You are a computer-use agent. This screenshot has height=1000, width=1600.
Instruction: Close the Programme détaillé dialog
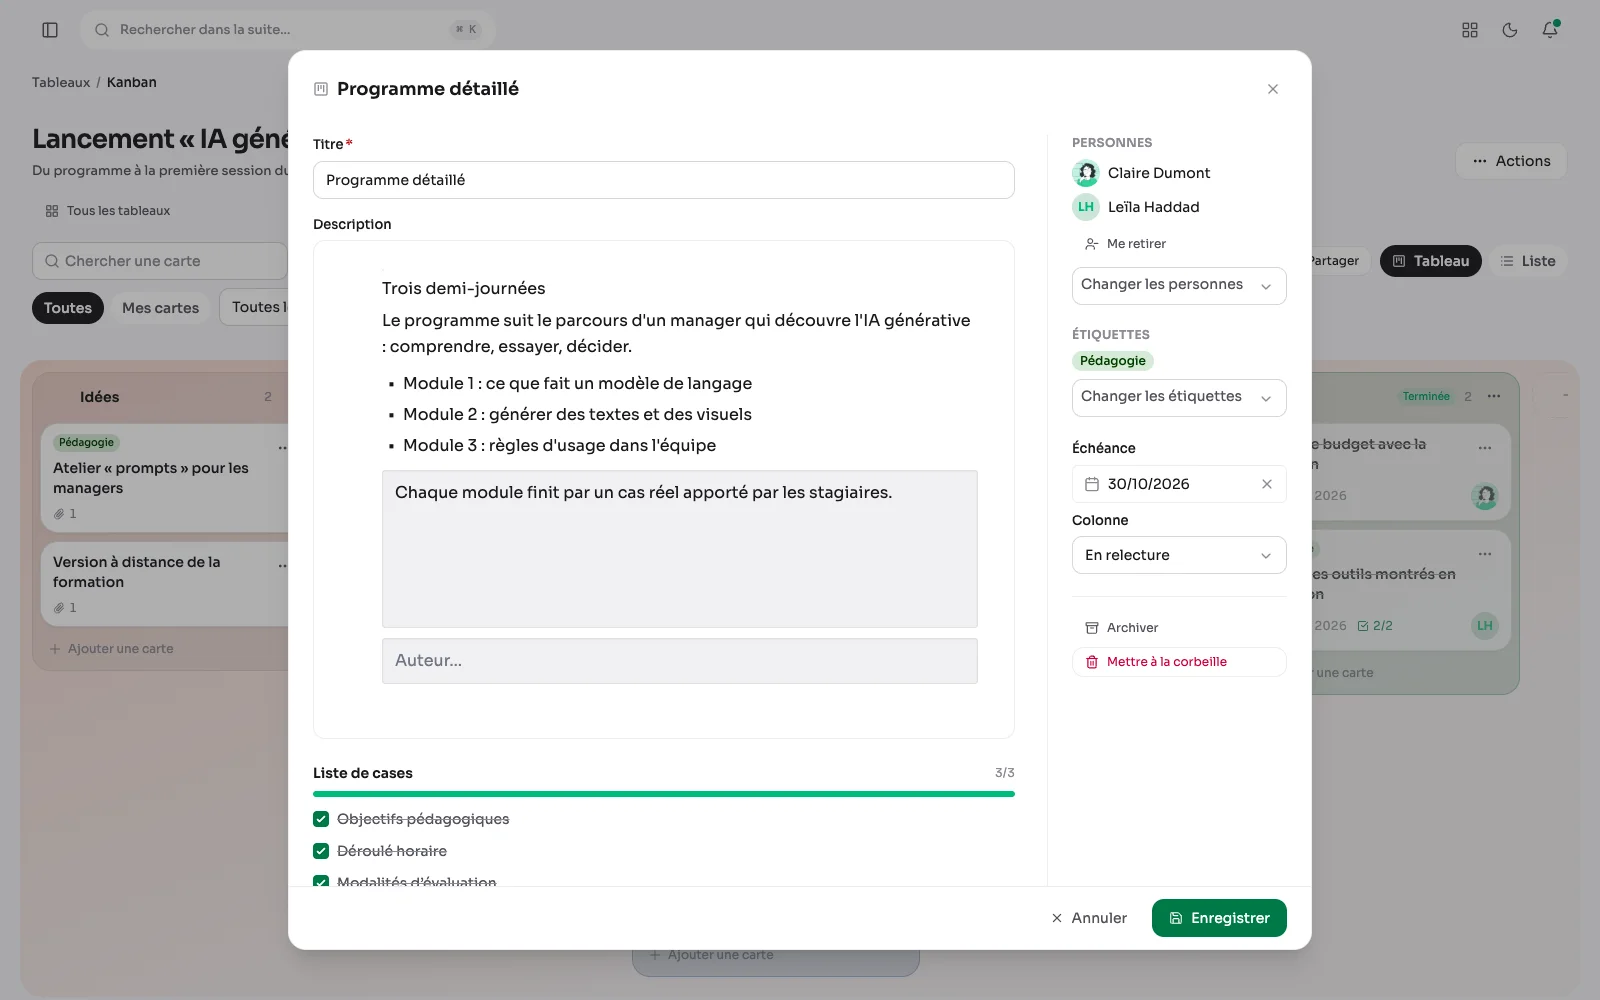(x=1273, y=89)
